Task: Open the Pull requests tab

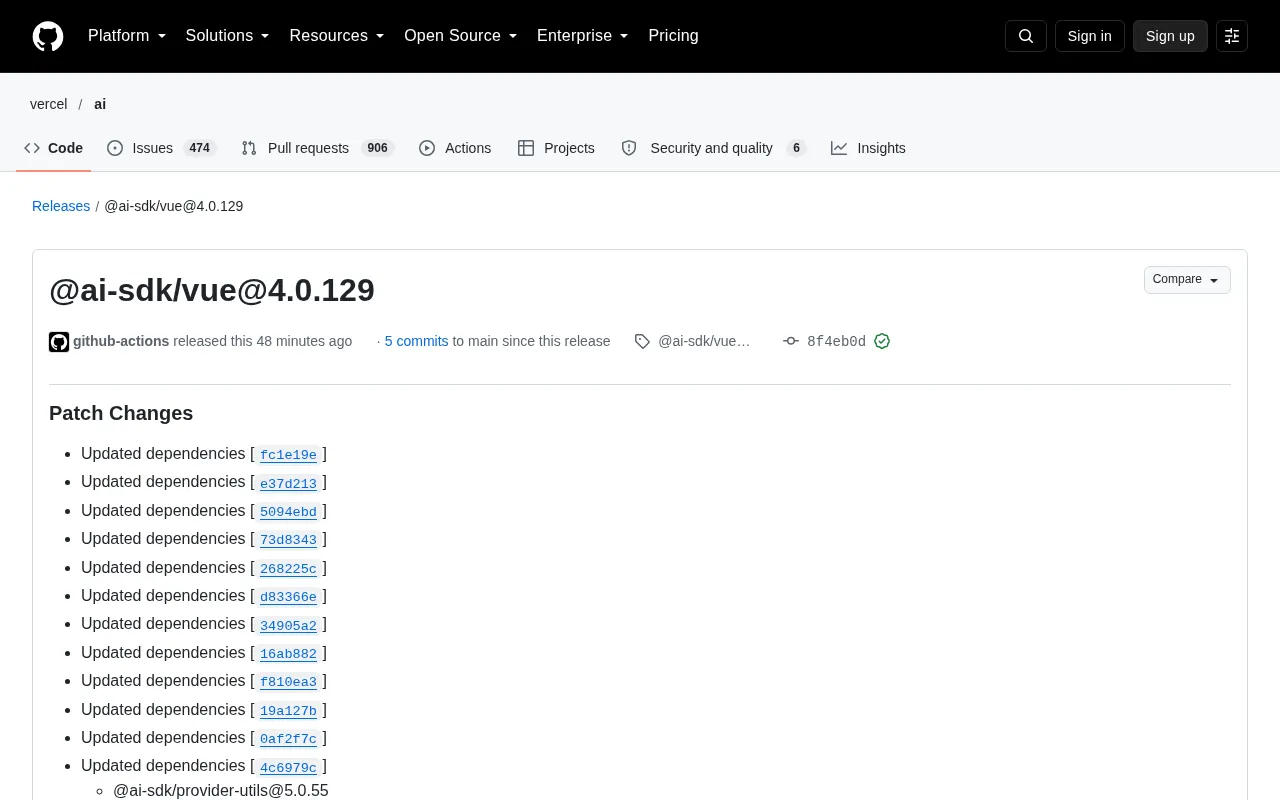Action: click(317, 148)
